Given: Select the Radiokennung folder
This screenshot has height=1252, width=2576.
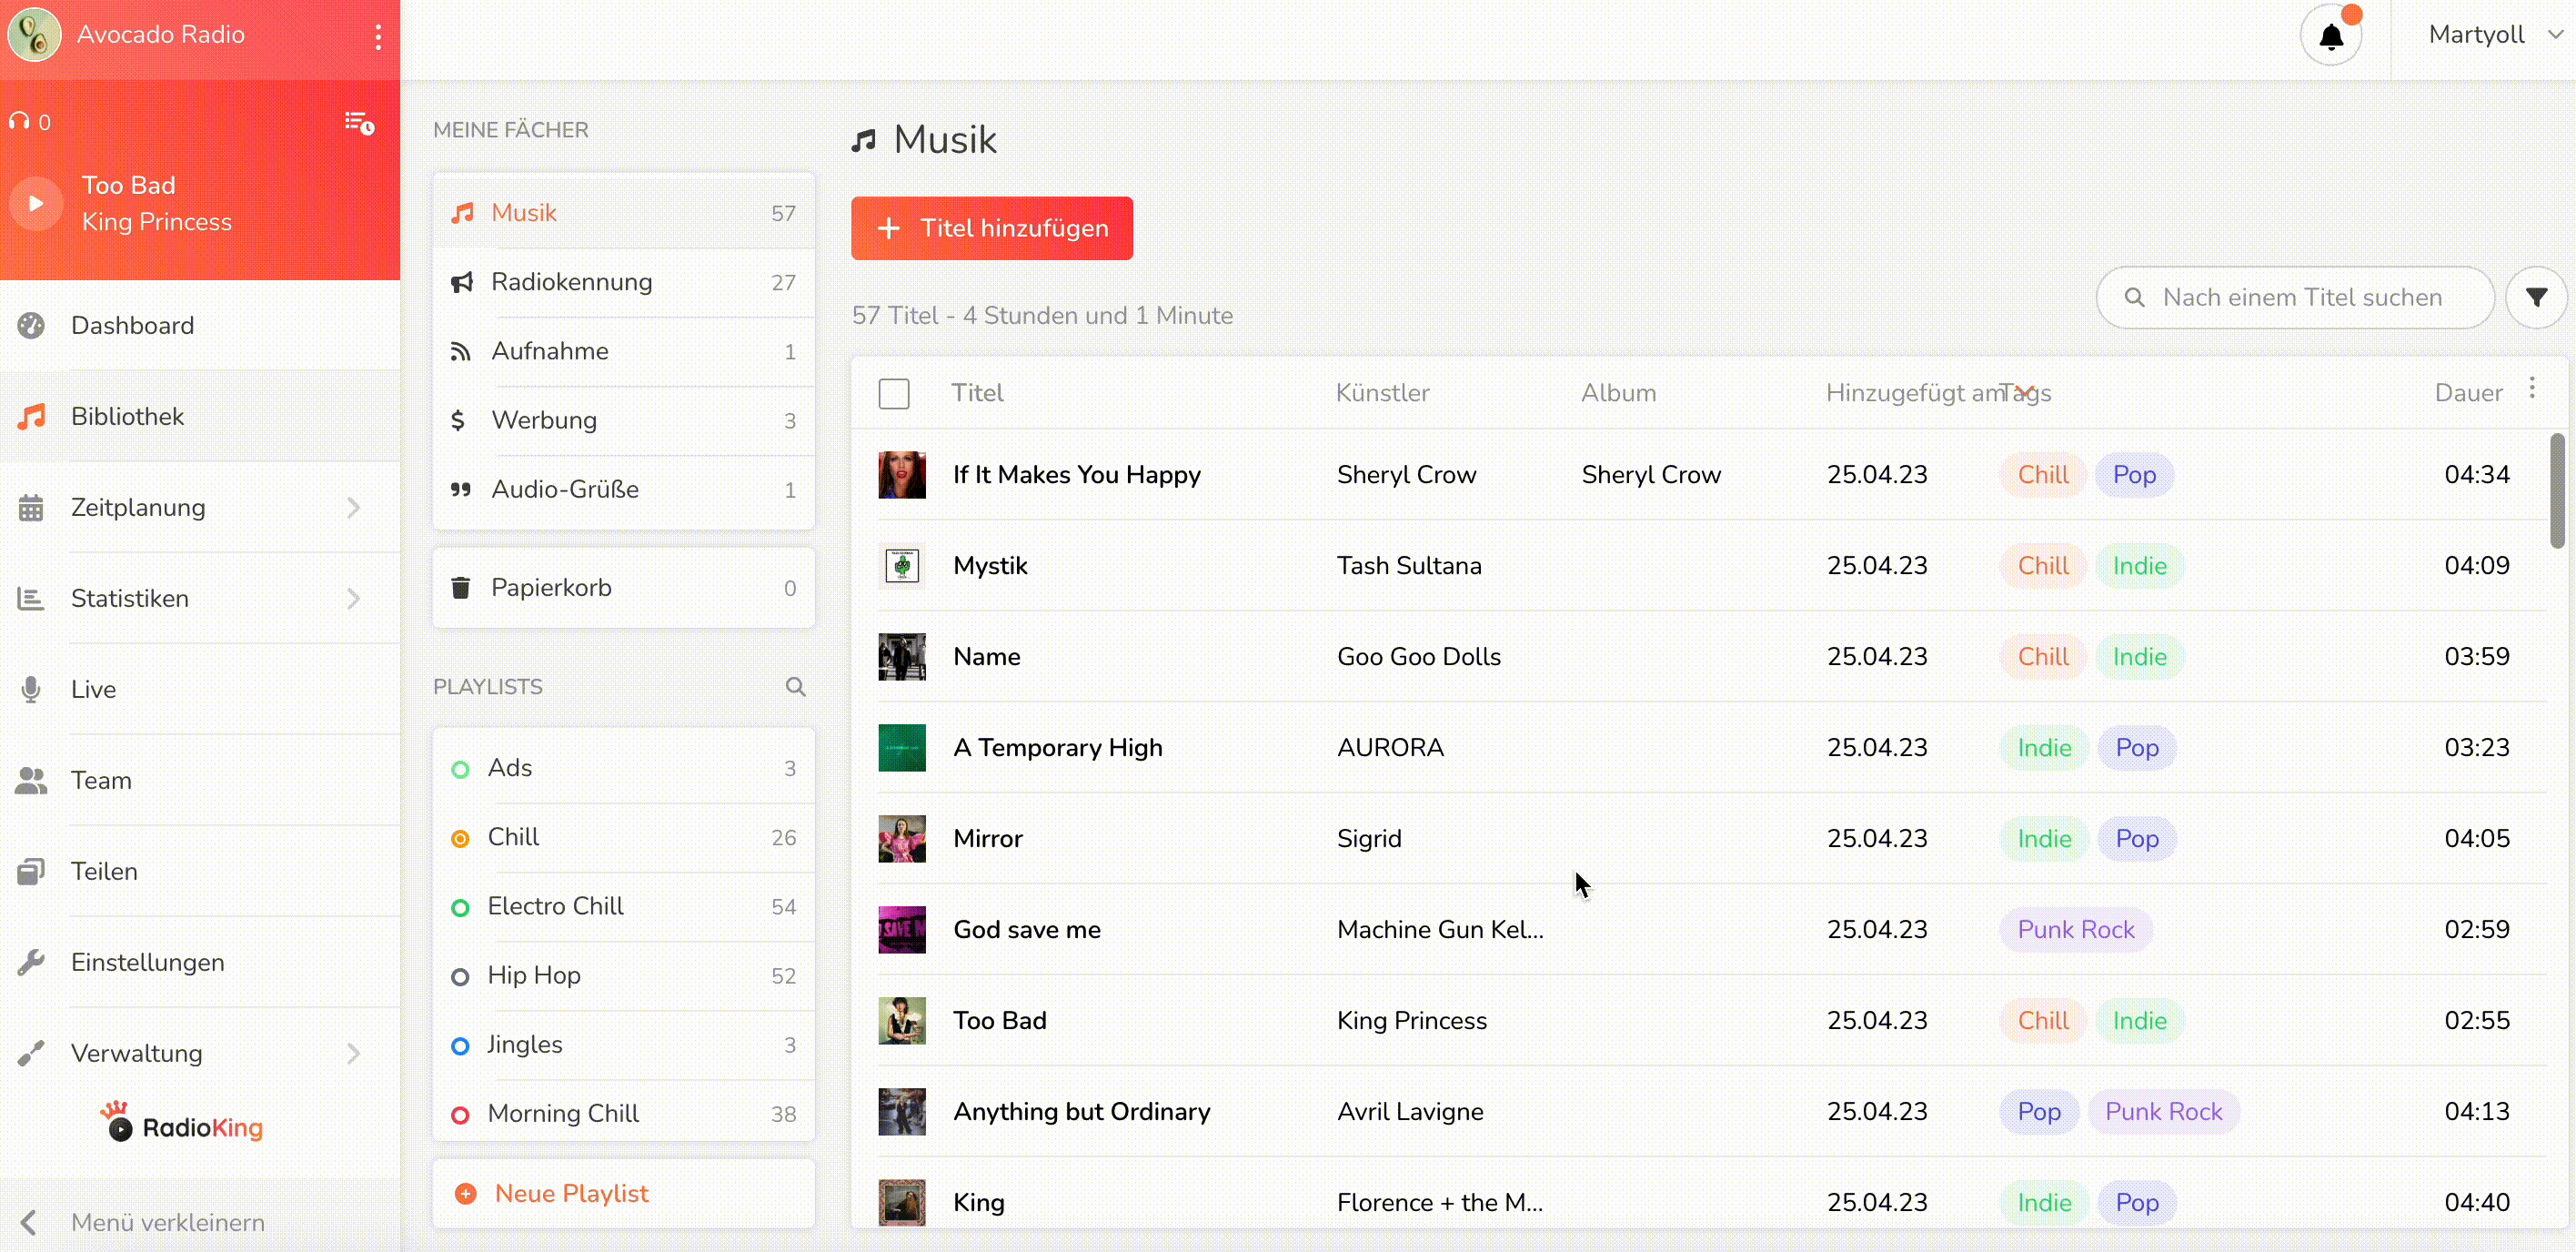Looking at the screenshot, I should coord(623,282).
